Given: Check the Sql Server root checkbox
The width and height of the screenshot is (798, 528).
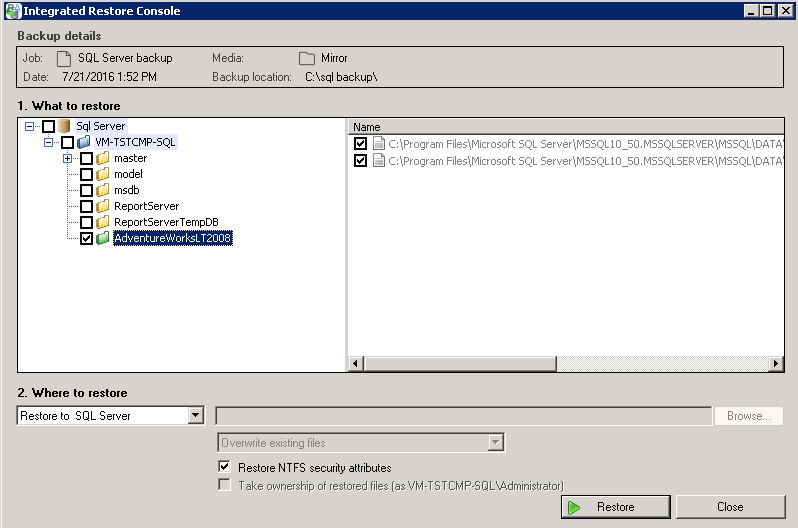Looking at the screenshot, I should click(48, 126).
